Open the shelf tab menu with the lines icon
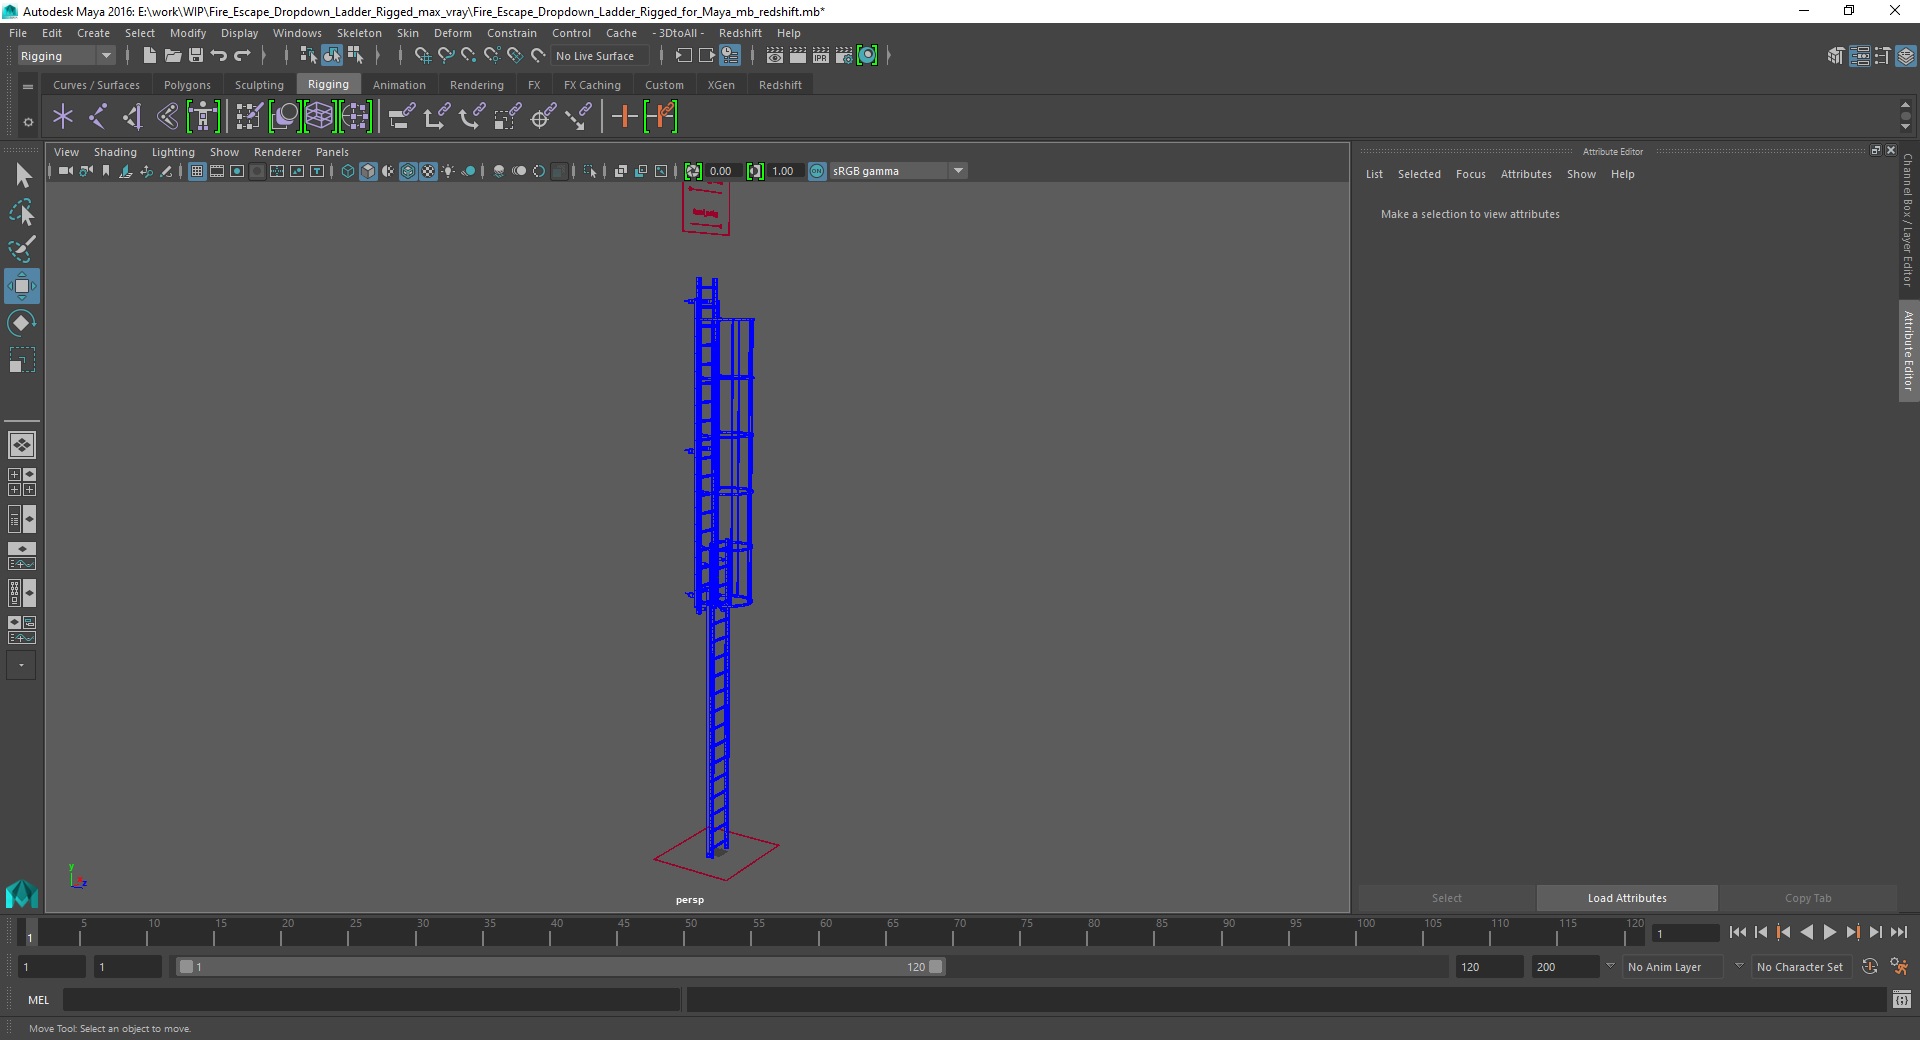The image size is (1920, 1040). pyautogui.click(x=28, y=86)
